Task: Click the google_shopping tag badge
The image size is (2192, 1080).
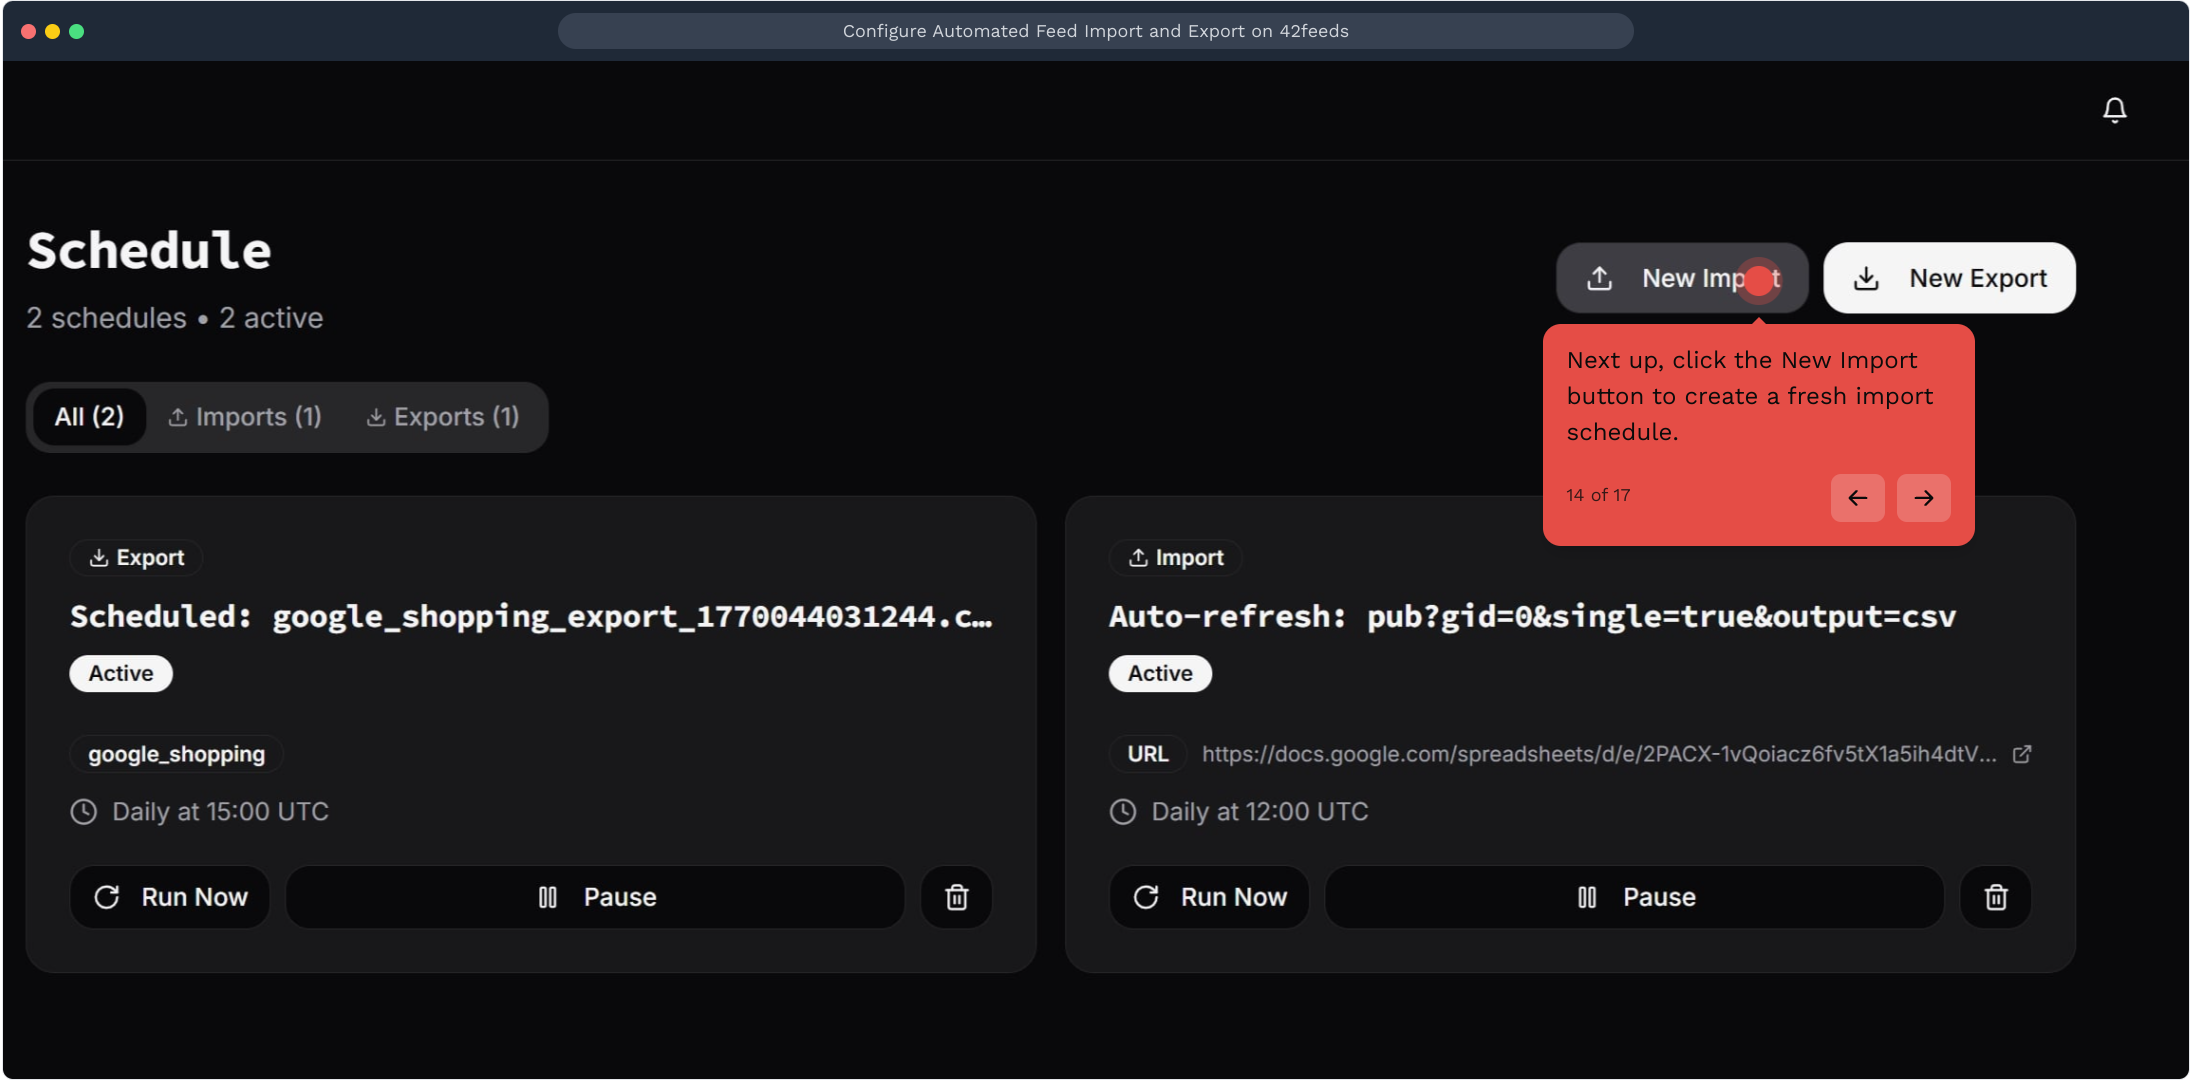Action: pos(176,754)
